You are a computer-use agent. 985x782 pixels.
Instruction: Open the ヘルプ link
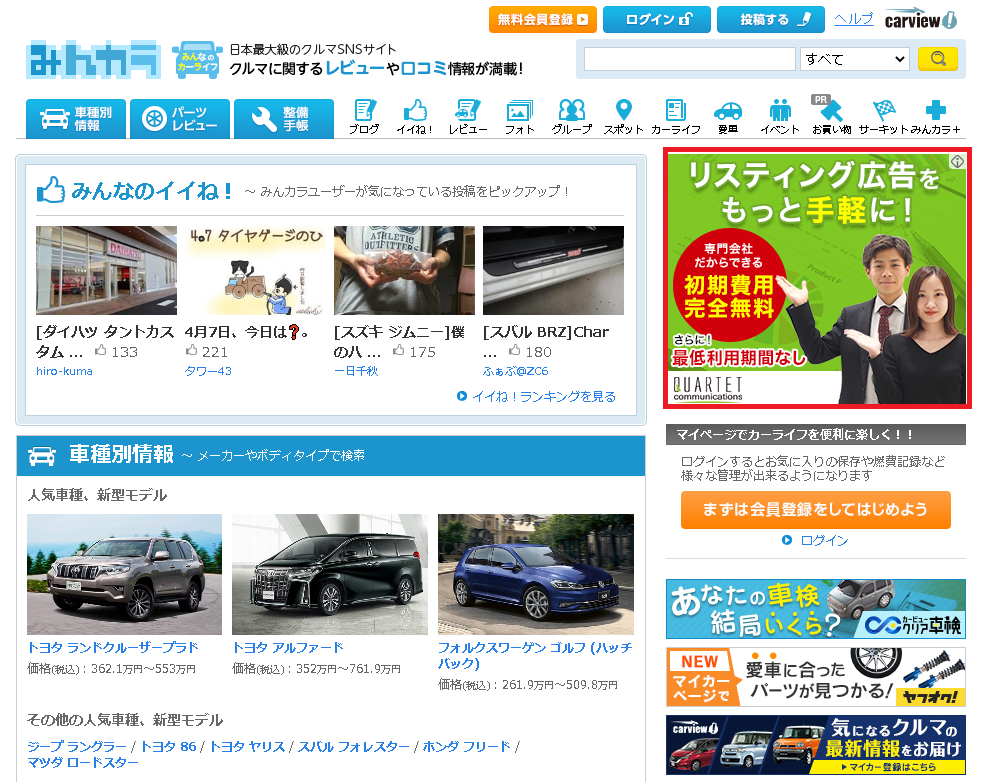click(x=854, y=19)
